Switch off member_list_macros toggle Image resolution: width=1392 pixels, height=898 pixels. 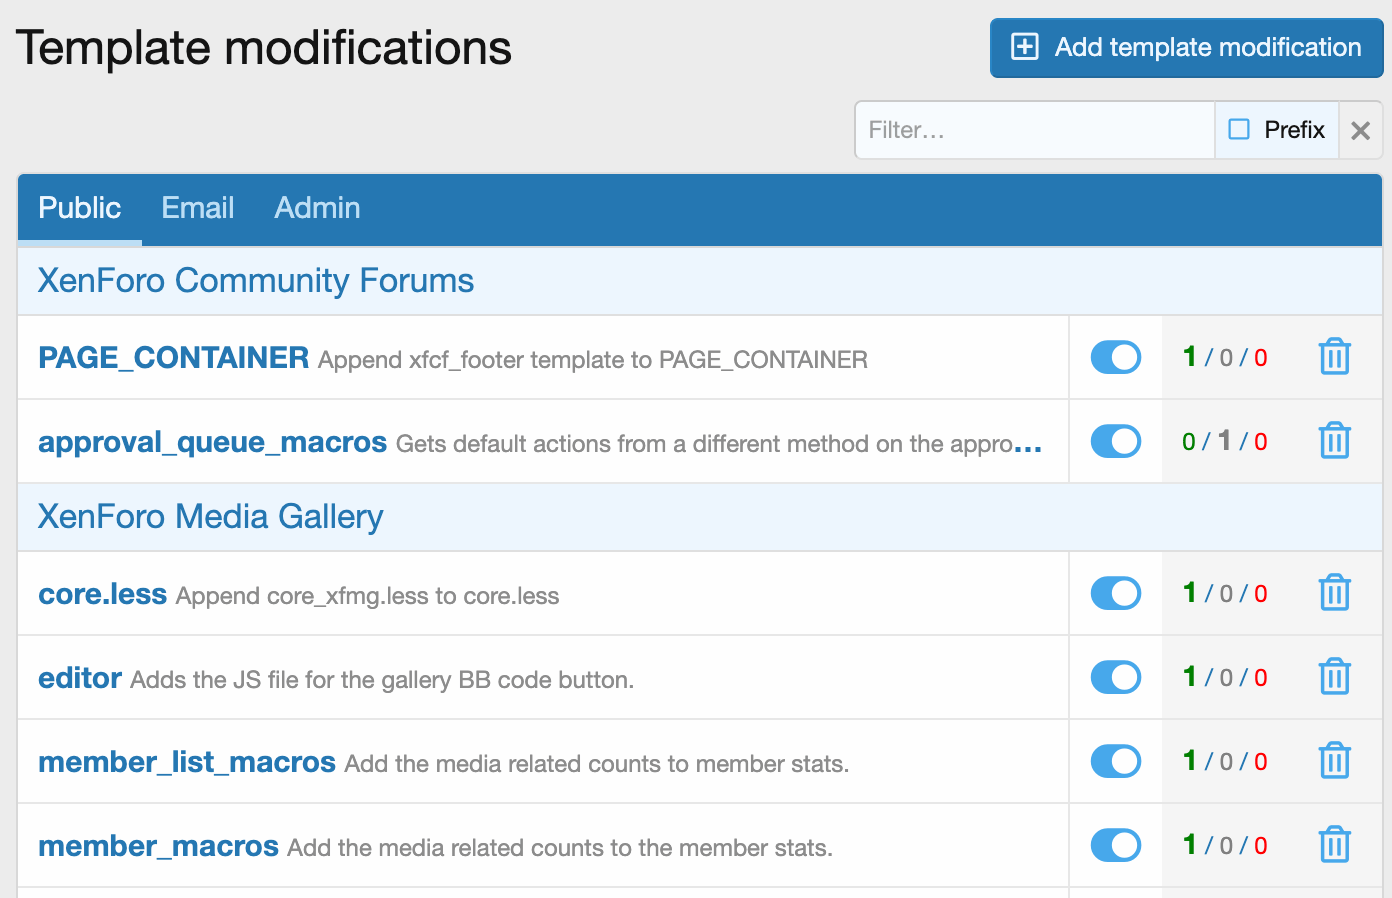click(1115, 761)
